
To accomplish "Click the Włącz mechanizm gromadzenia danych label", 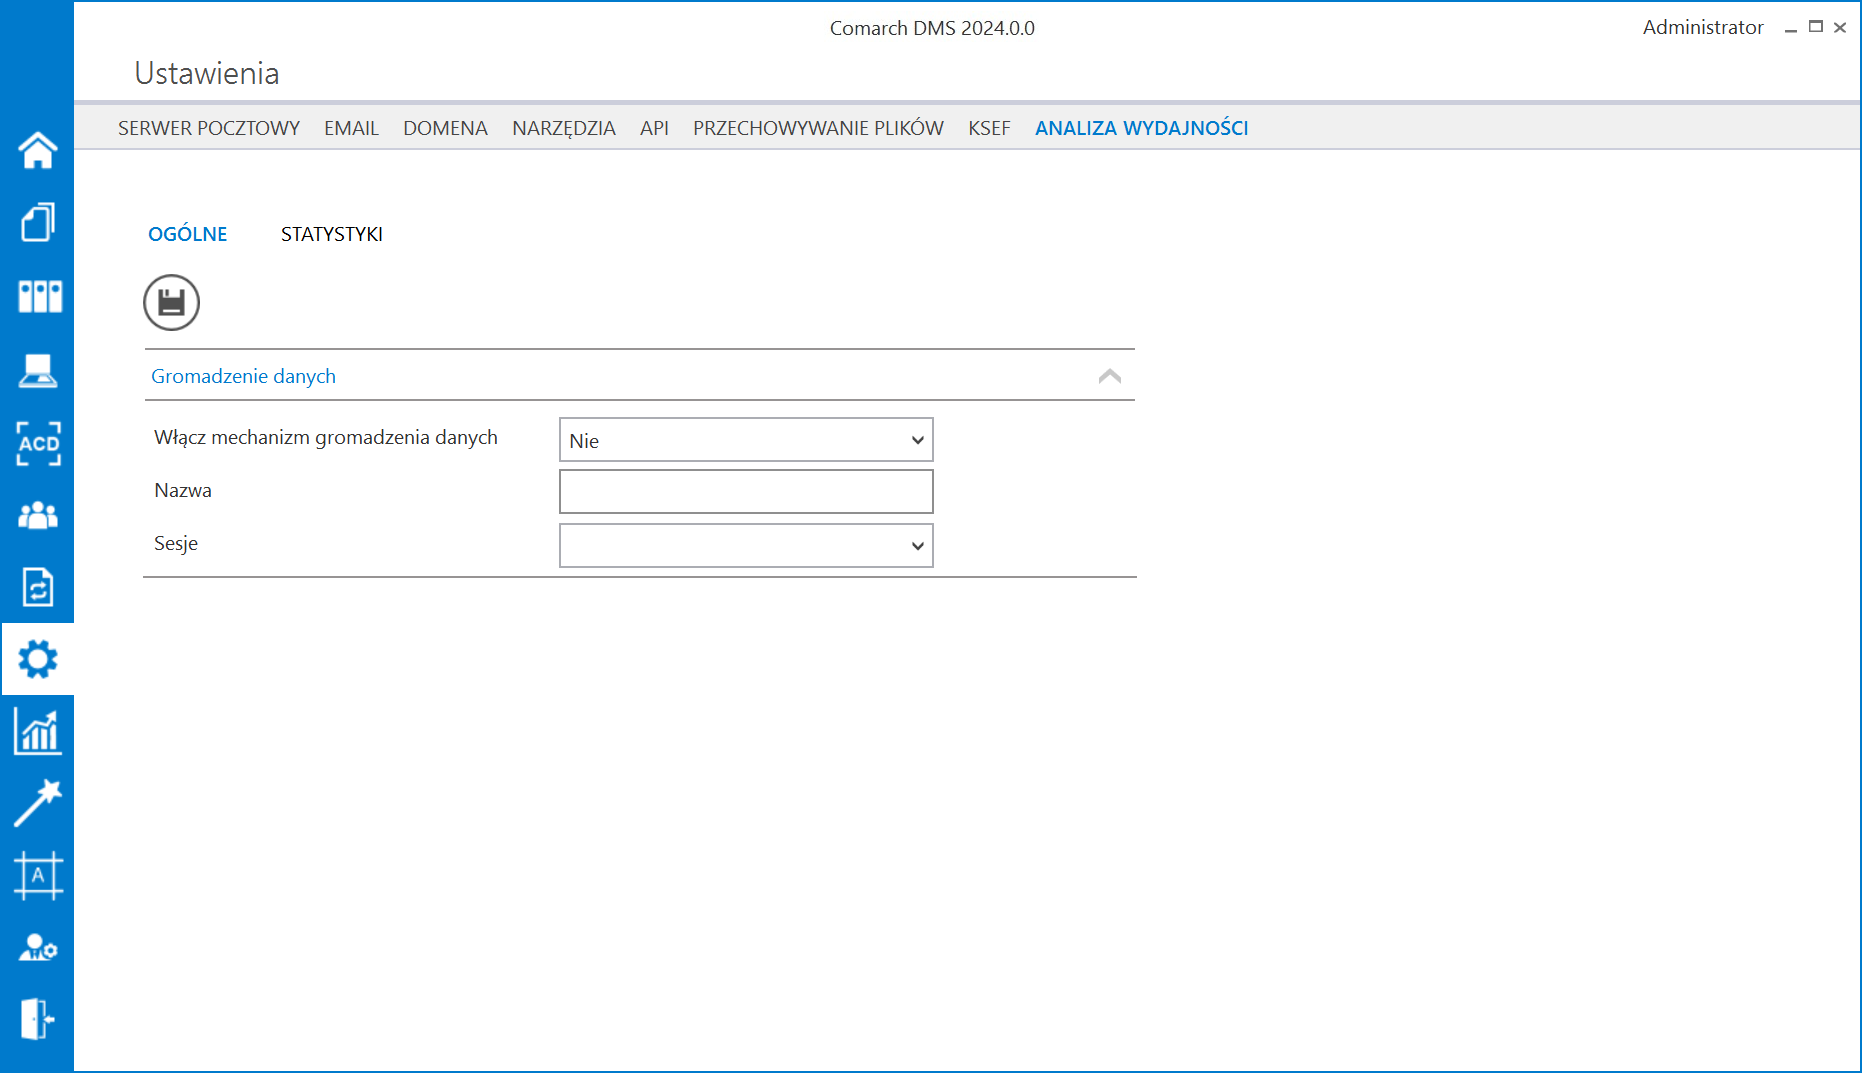I will pyautogui.click(x=326, y=437).
